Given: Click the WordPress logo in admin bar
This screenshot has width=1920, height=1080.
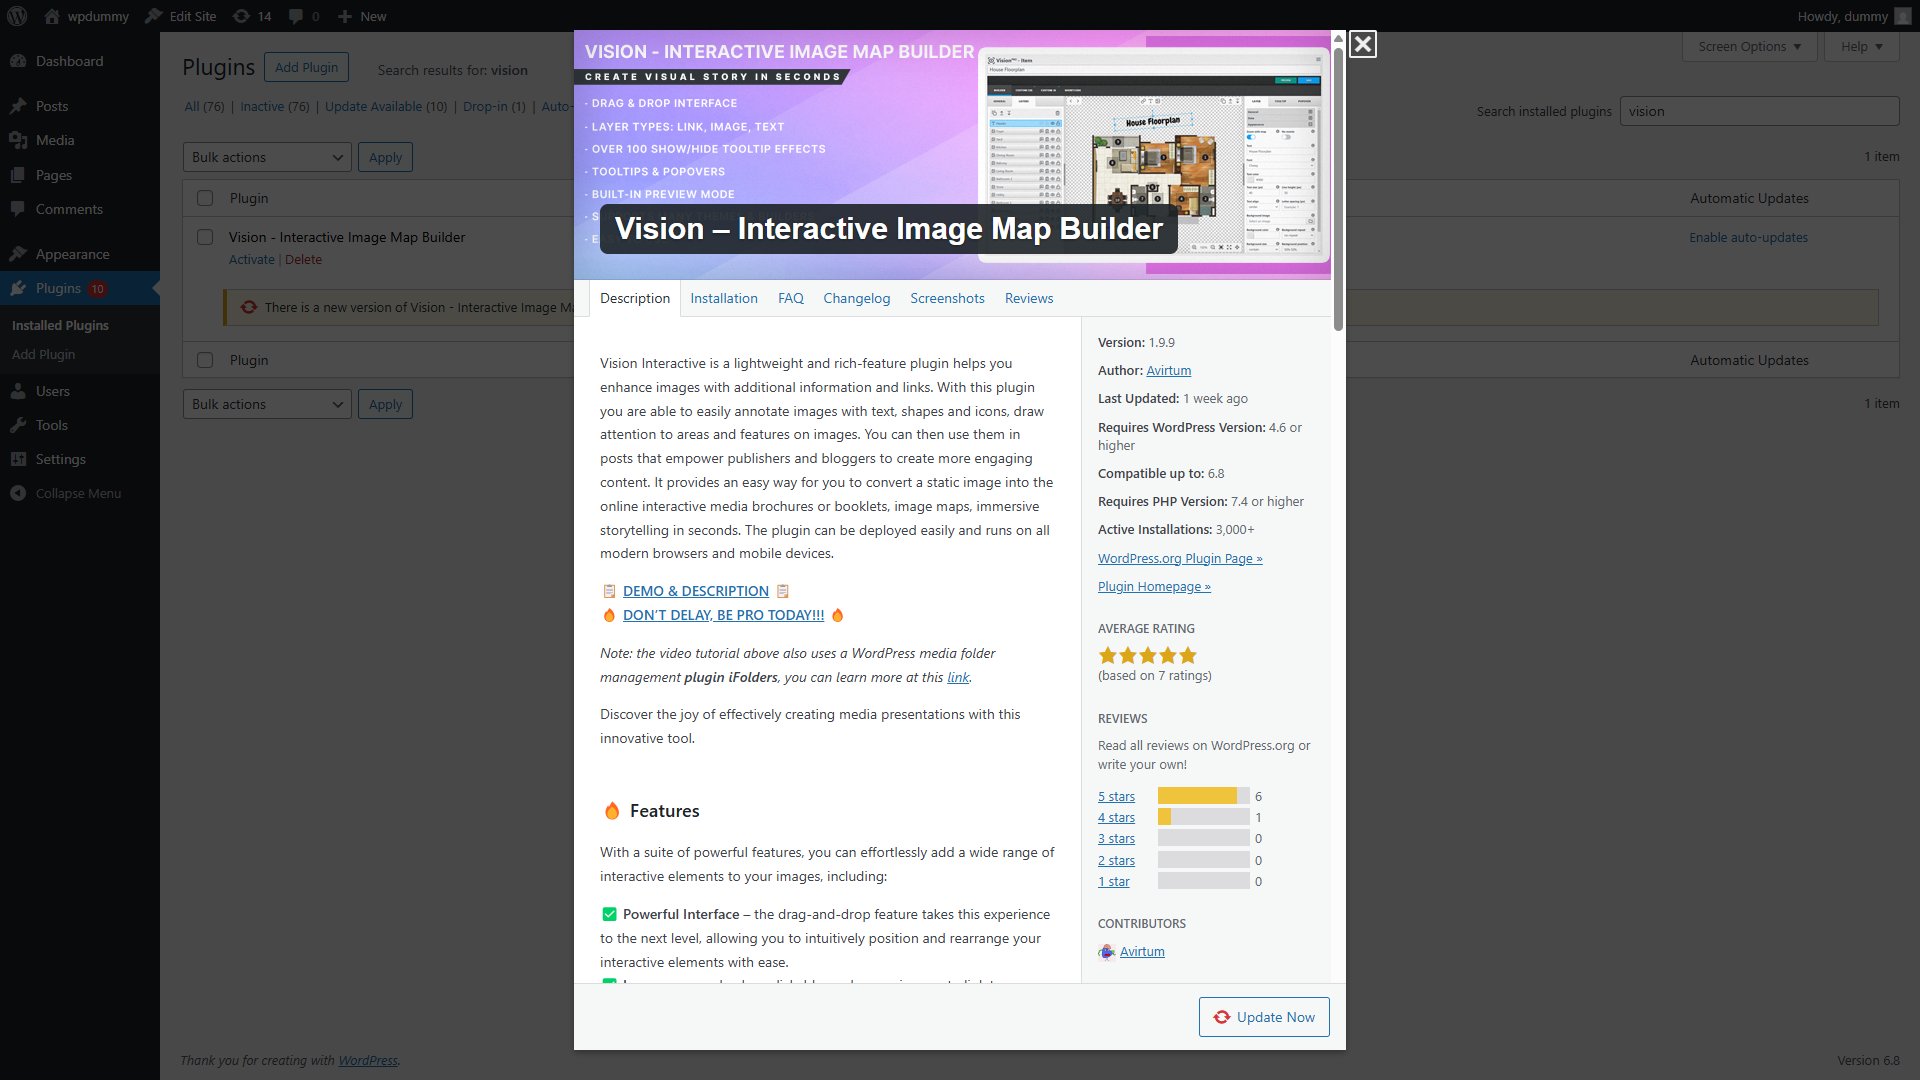Looking at the screenshot, I should click(17, 16).
